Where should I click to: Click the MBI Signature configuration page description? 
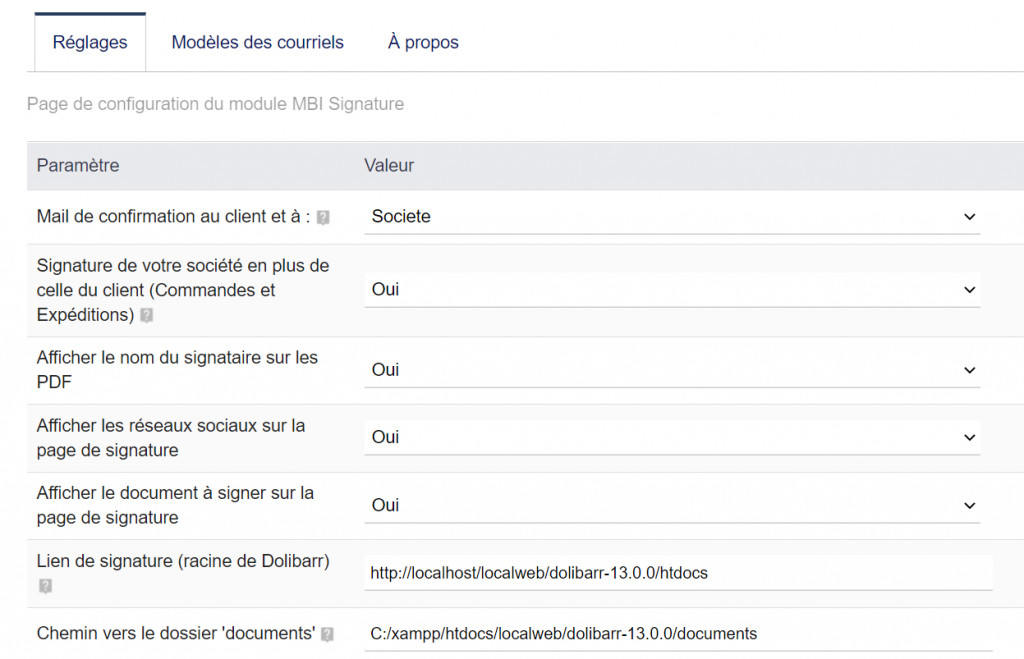[x=215, y=104]
